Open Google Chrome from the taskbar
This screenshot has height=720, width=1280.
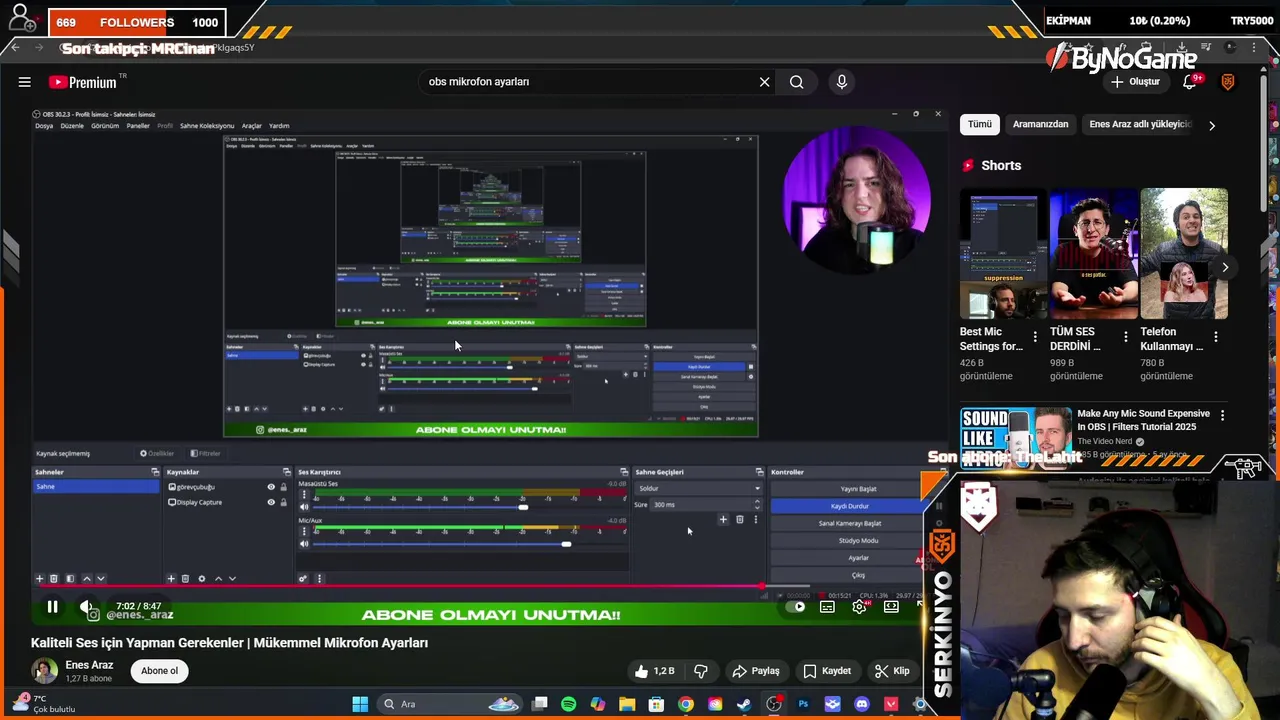[685, 704]
